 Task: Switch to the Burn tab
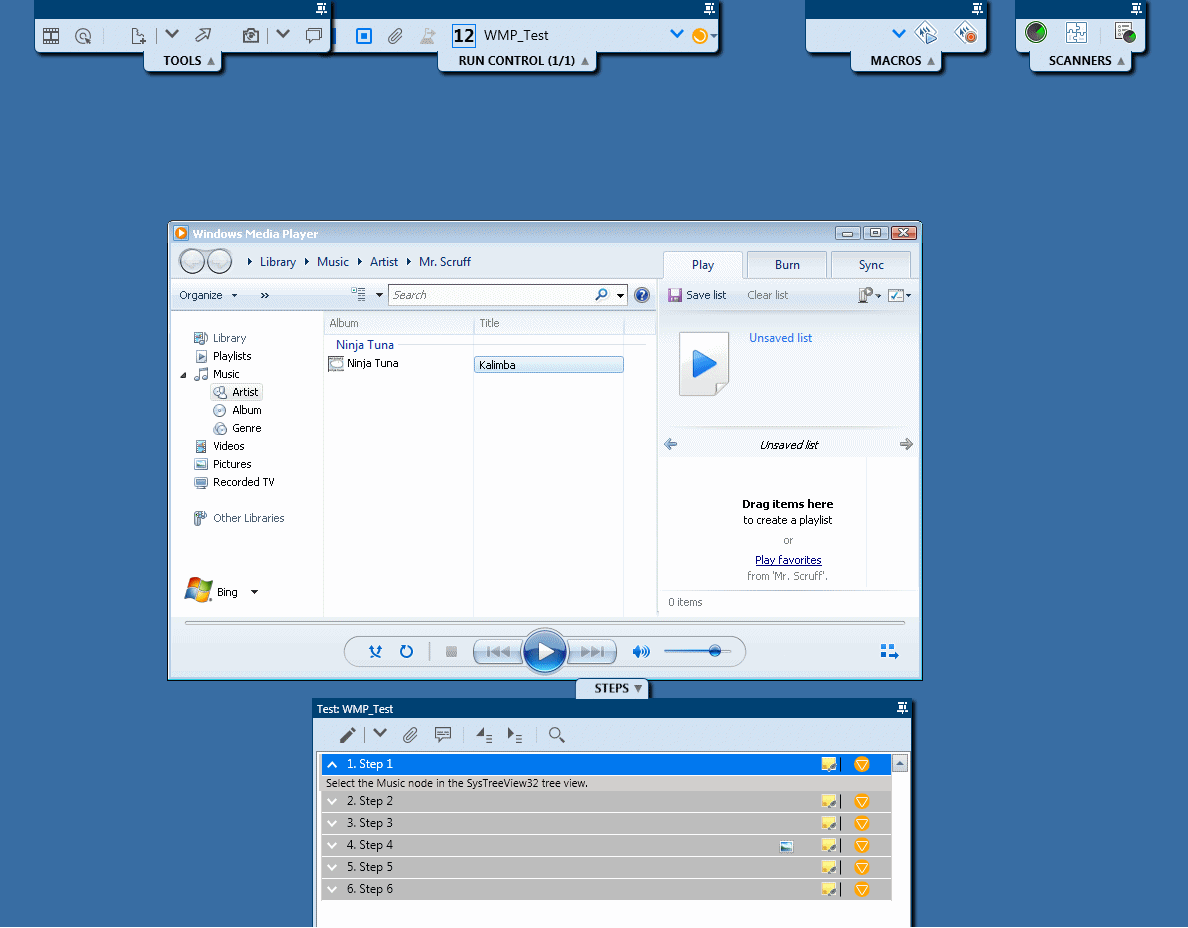pyautogui.click(x=787, y=265)
